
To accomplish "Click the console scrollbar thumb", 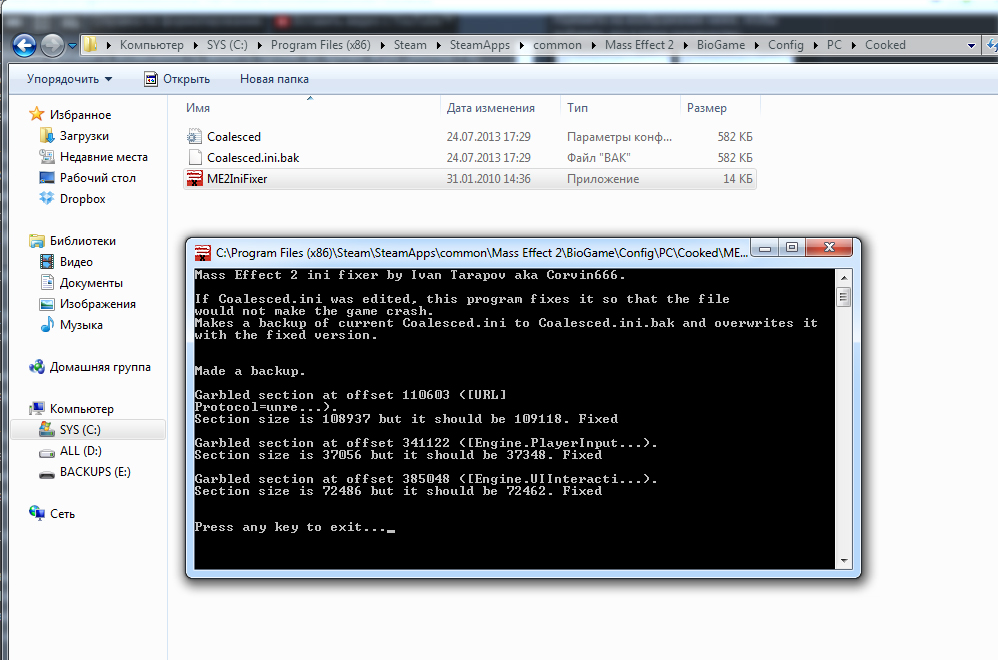I will (x=843, y=297).
